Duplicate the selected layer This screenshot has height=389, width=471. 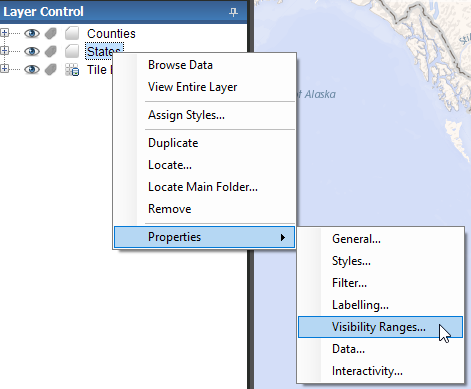[204, 143]
